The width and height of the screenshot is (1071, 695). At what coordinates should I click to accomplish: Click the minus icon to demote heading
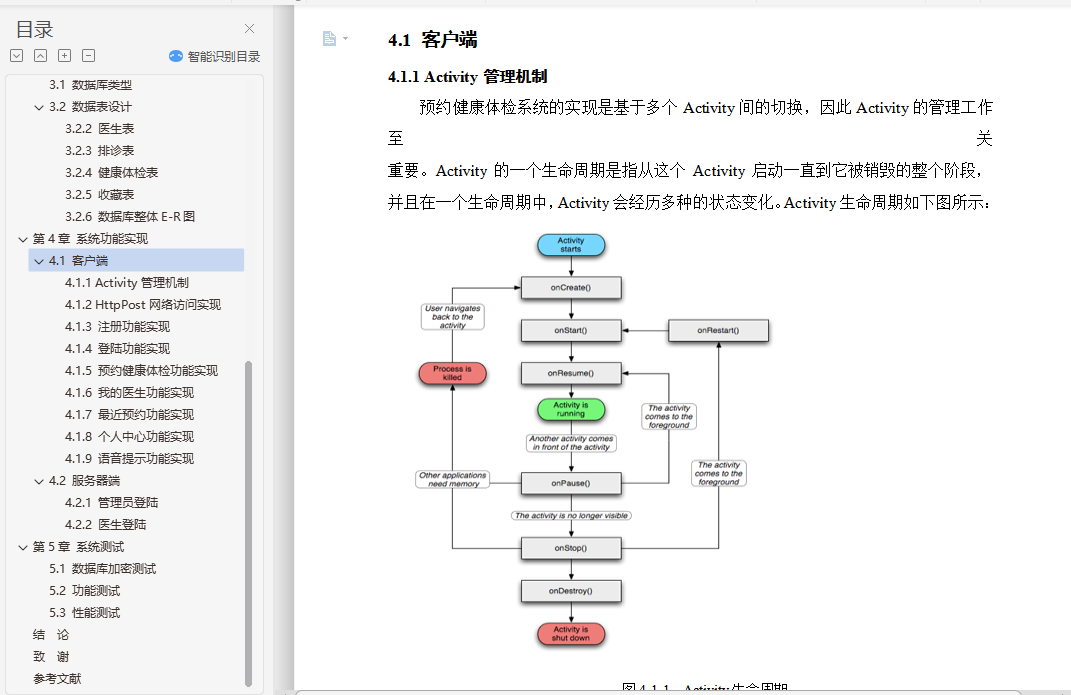point(89,56)
